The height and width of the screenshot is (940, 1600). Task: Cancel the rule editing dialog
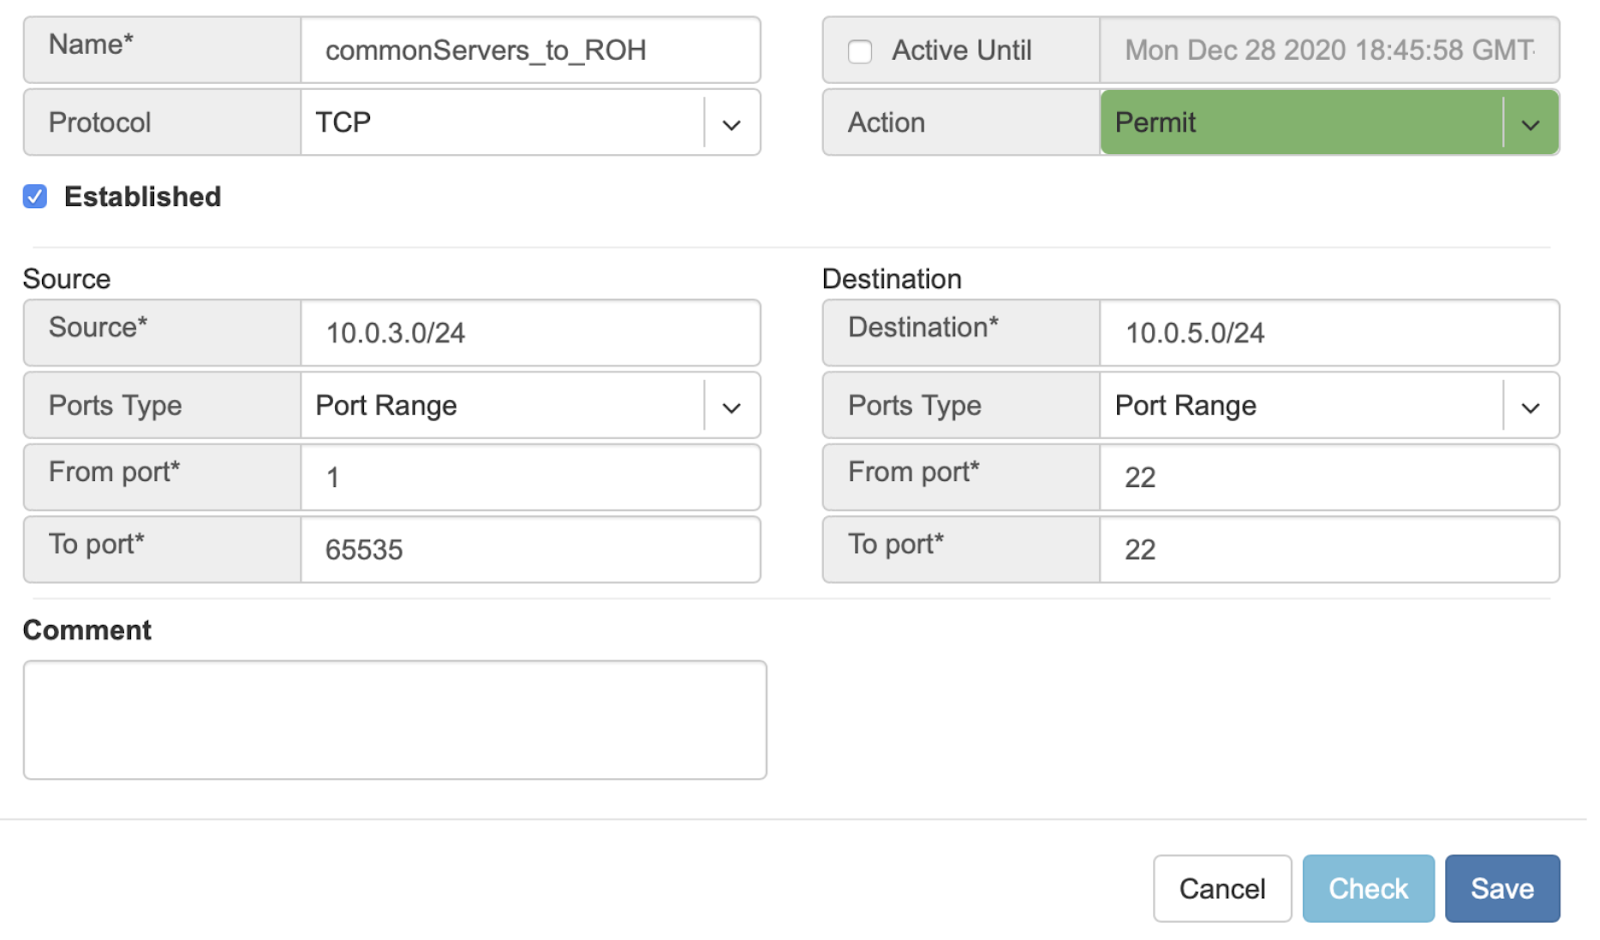point(1221,888)
